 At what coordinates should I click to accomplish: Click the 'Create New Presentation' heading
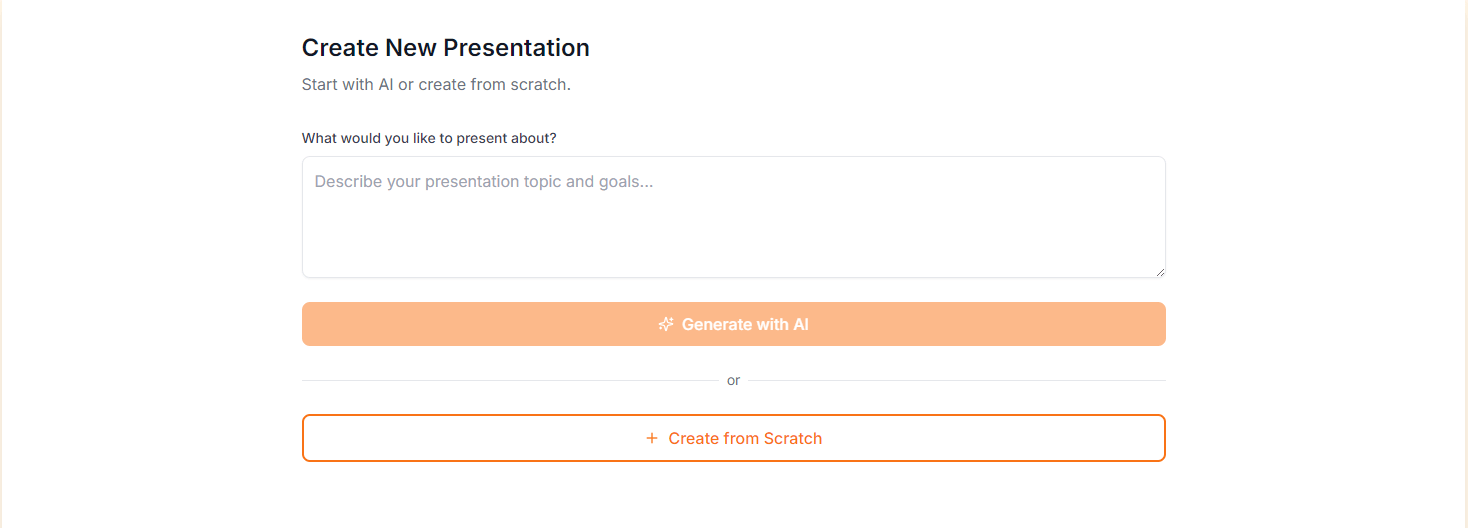pyautogui.click(x=446, y=48)
